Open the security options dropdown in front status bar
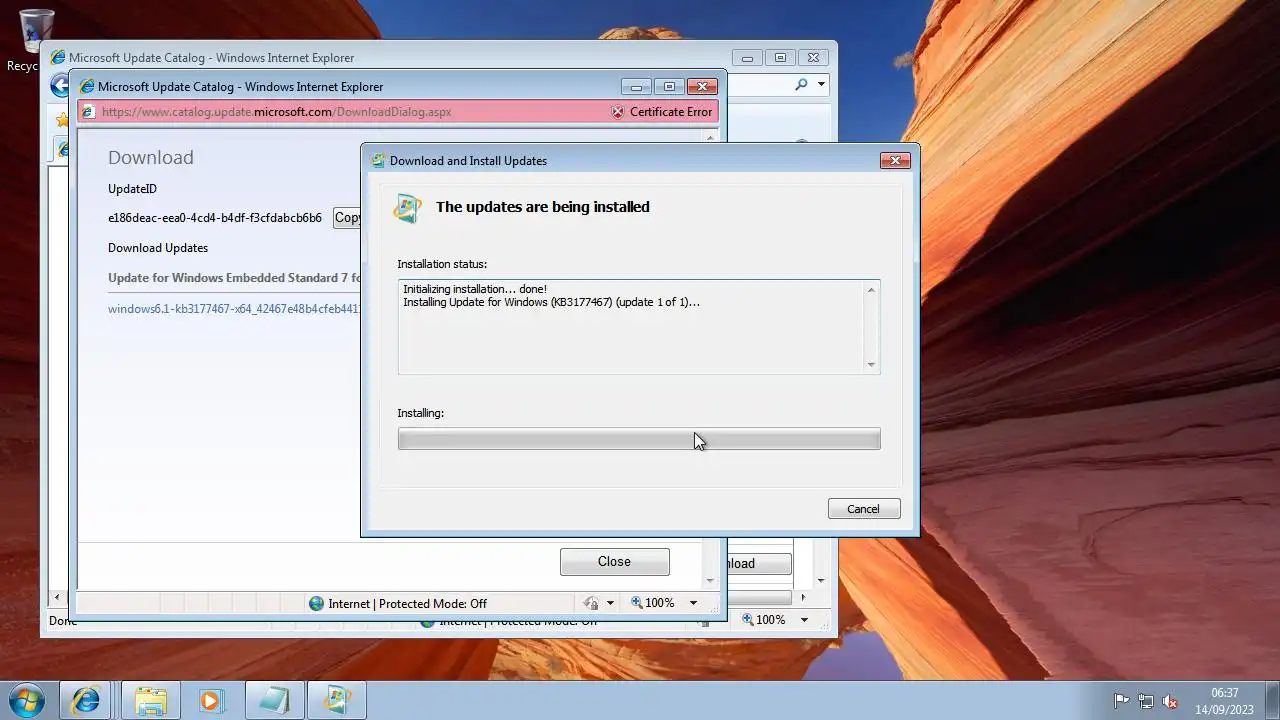Viewport: 1280px width, 720px height. click(x=610, y=603)
